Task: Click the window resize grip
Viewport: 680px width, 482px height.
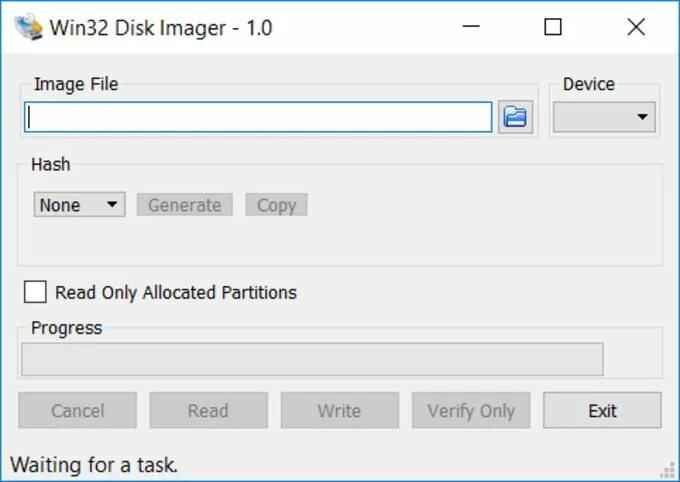Action: click(668, 468)
